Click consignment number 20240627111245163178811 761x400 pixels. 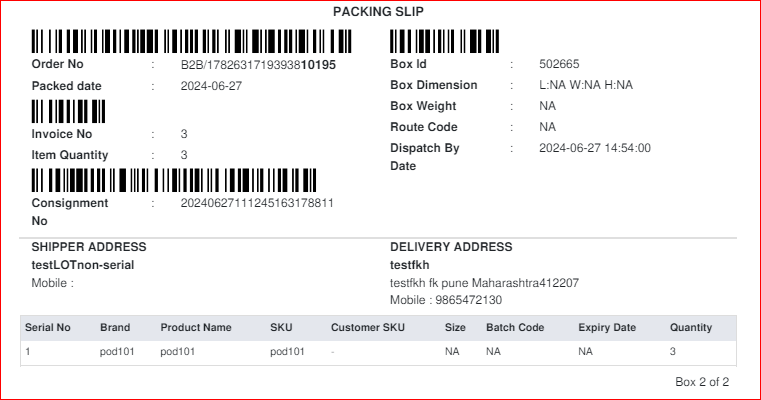257,203
